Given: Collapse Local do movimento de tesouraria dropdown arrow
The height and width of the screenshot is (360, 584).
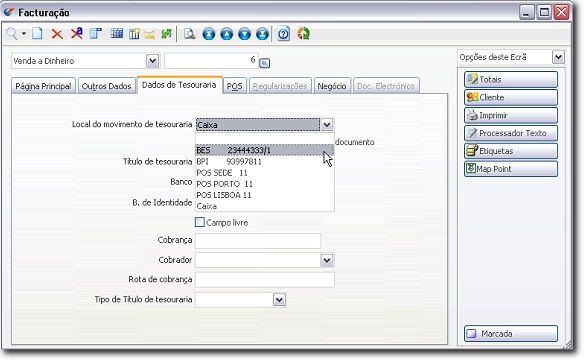Looking at the screenshot, I should (x=327, y=124).
